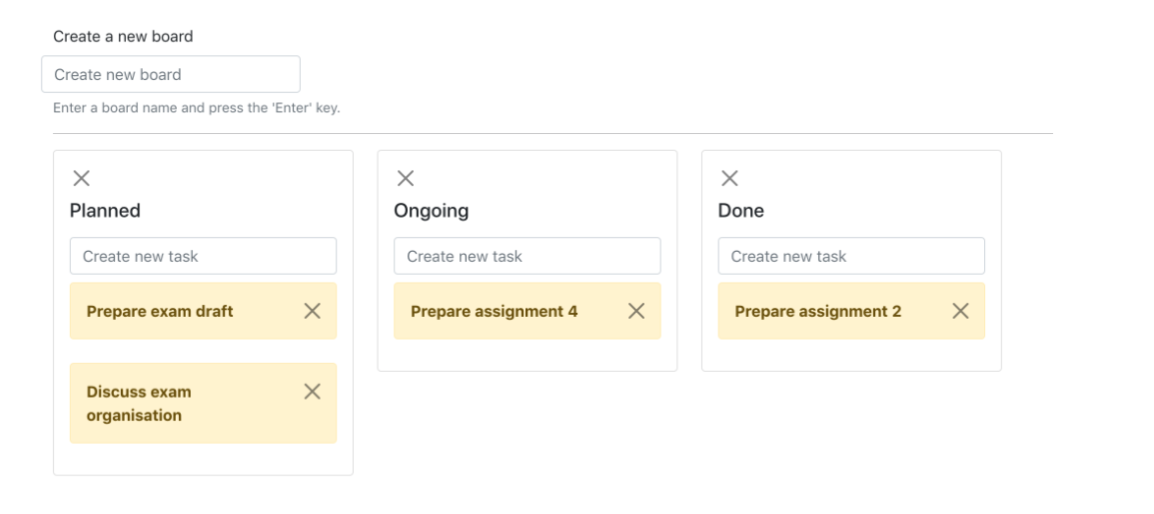Click the new task field in Planned
Image resolution: width=1154 pixels, height=514 pixels.
pyautogui.click(x=203, y=256)
